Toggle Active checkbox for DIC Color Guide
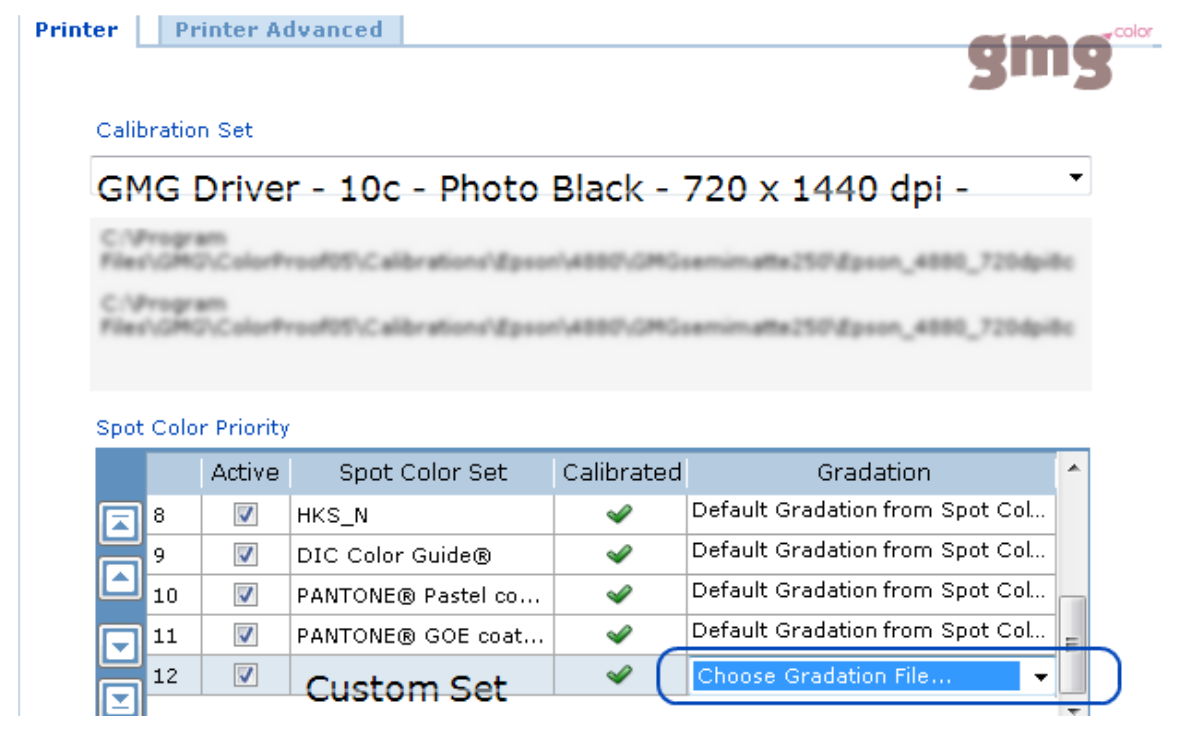 [x=245, y=555]
